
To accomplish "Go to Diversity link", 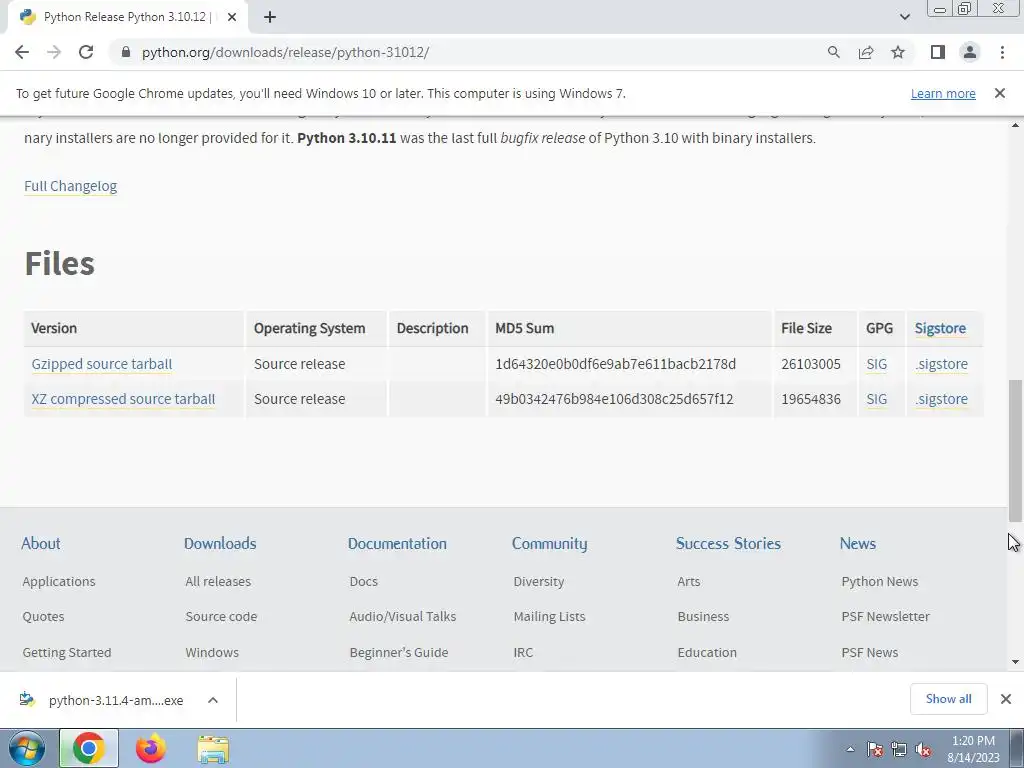I will pos(539,581).
